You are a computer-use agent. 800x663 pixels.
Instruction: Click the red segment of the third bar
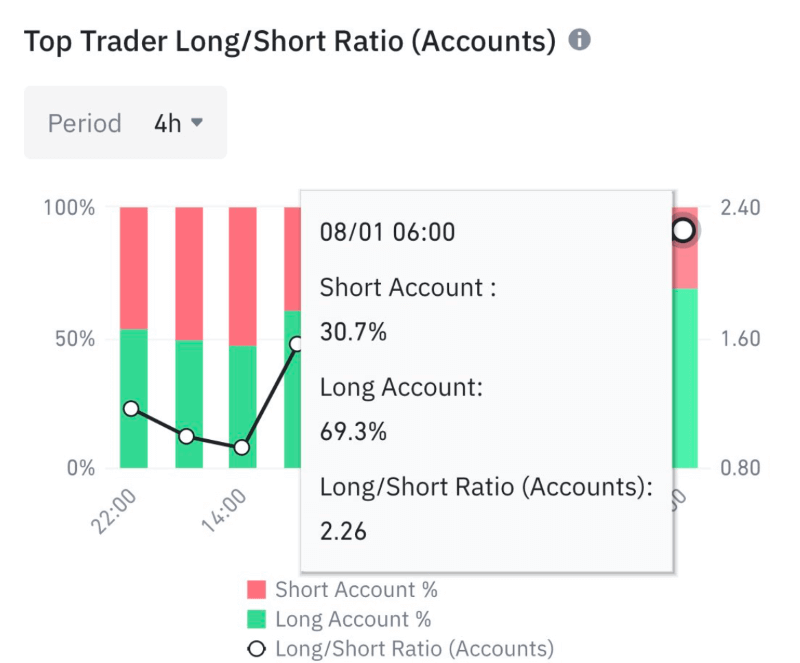click(x=242, y=275)
